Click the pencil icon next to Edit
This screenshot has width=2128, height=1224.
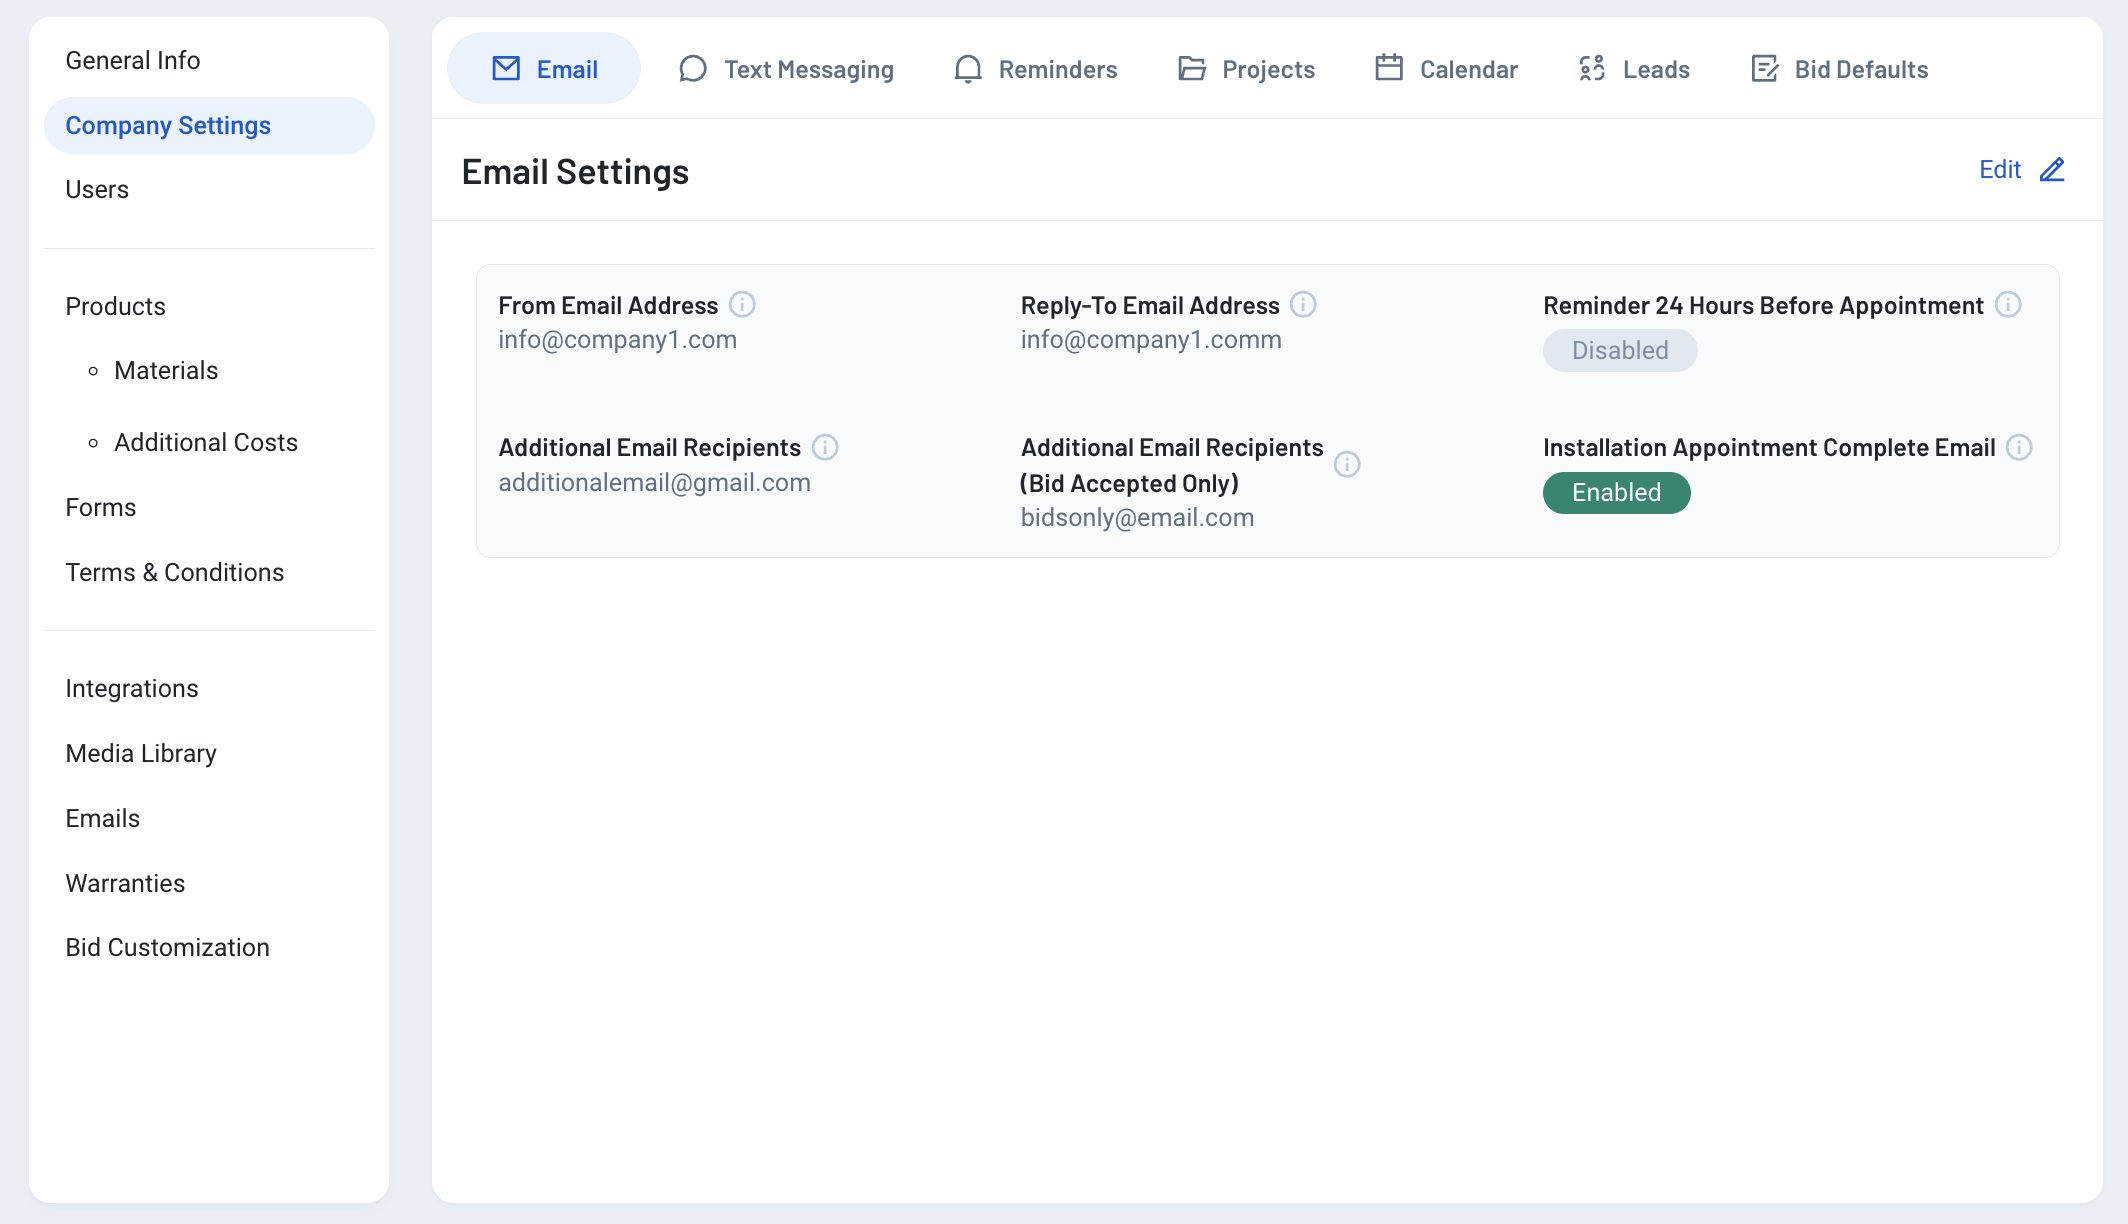[x=2052, y=170]
